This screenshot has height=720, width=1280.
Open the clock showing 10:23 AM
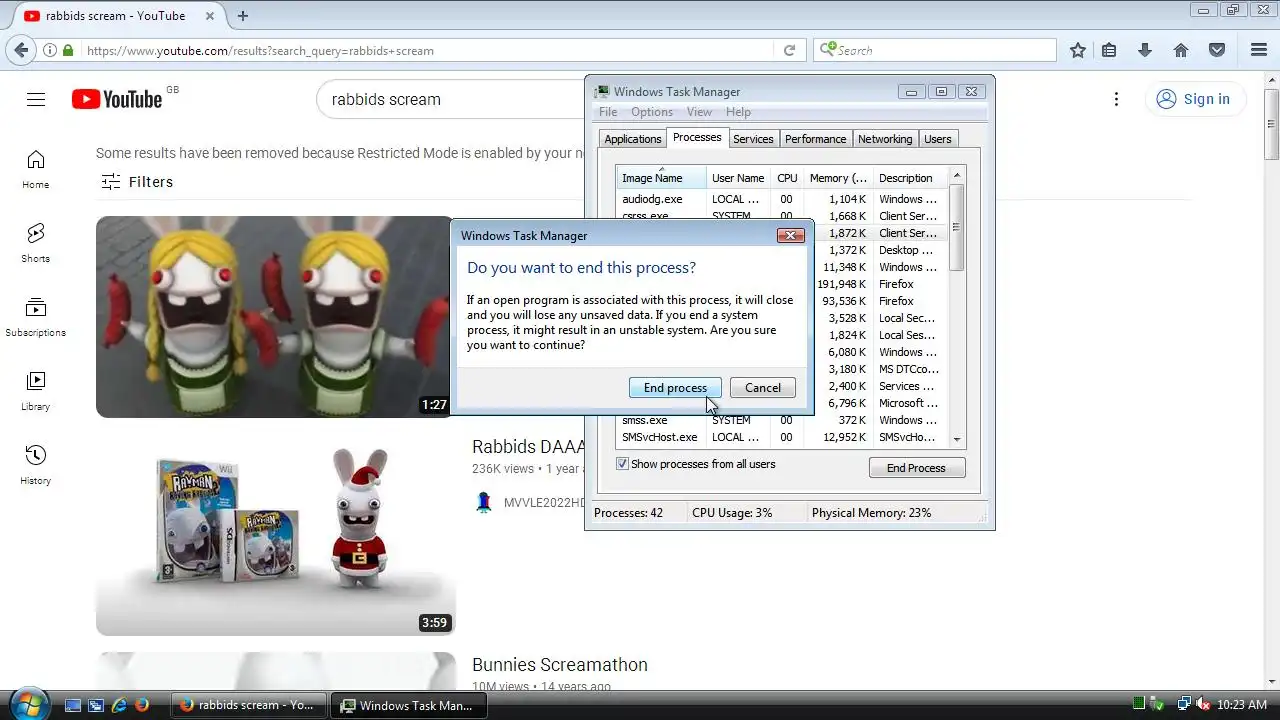coord(1242,705)
